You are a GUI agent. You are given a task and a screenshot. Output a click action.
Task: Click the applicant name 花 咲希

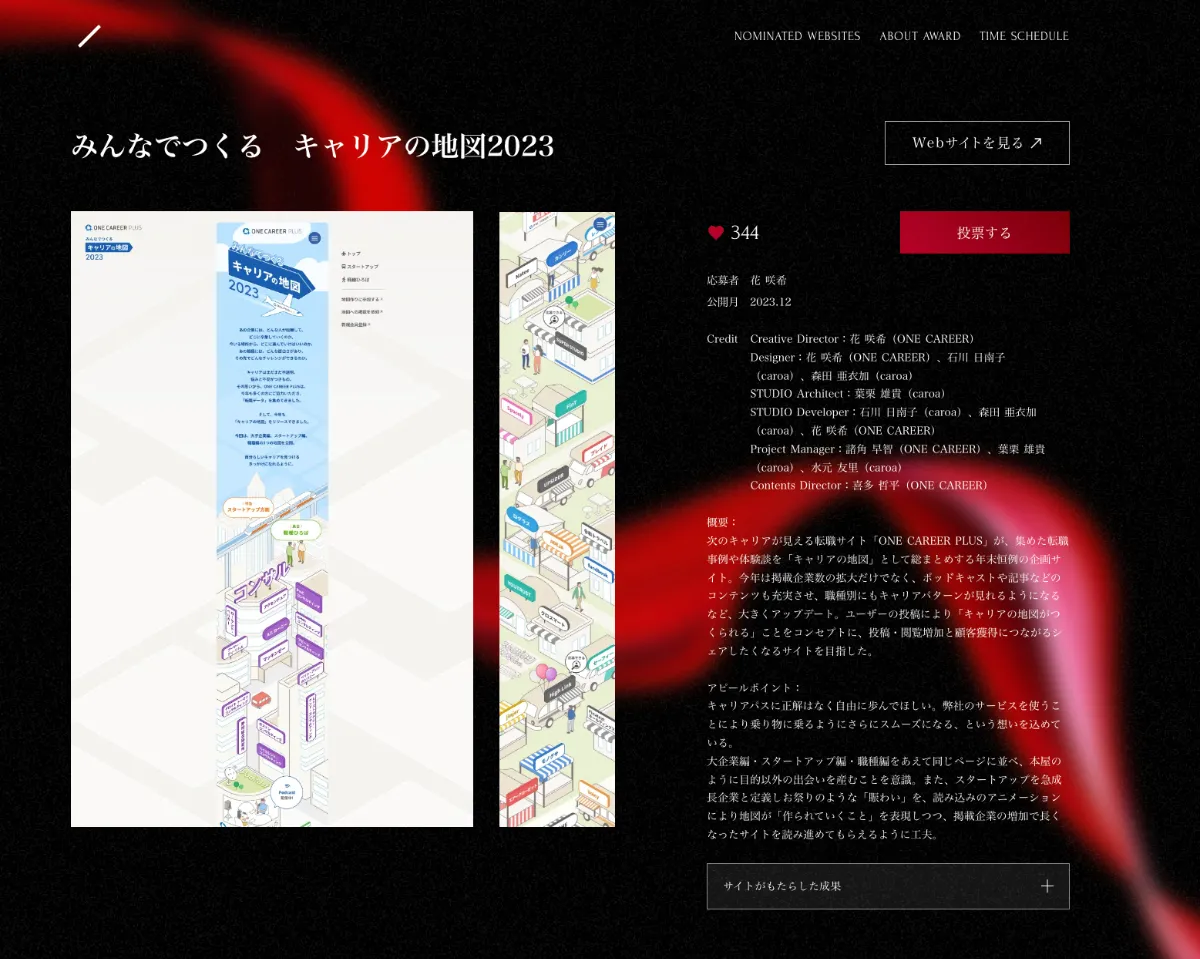point(768,281)
